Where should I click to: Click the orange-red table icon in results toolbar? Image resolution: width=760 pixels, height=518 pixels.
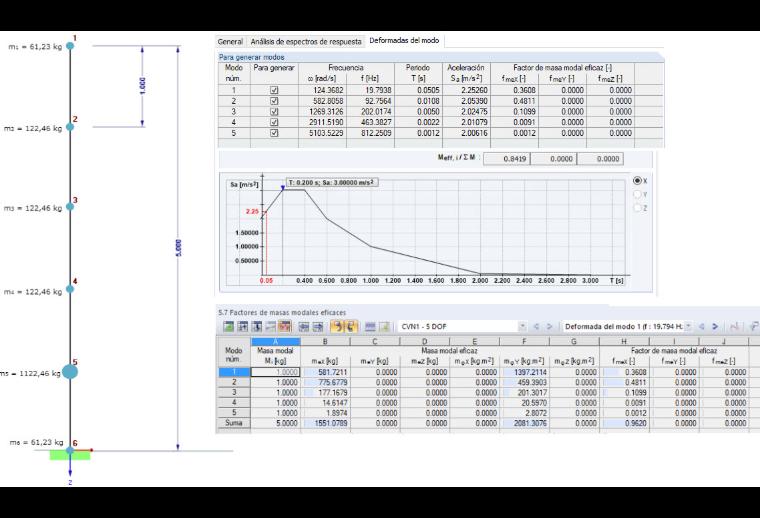click(285, 327)
